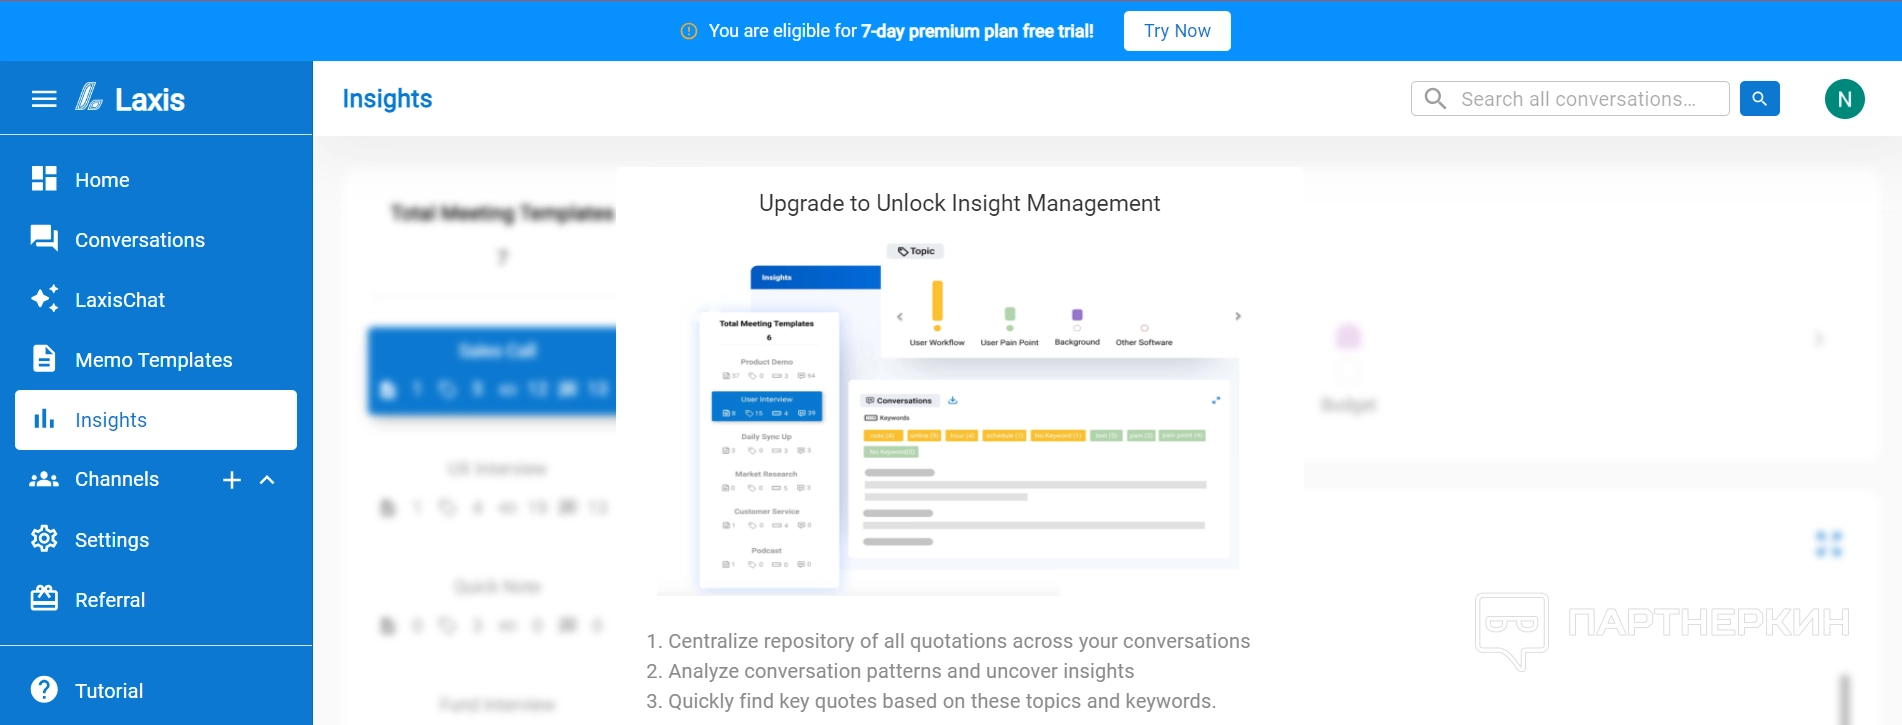Click the magnifier icon inside the search field
The height and width of the screenshot is (725, 1902).
tap(1435, 99)
